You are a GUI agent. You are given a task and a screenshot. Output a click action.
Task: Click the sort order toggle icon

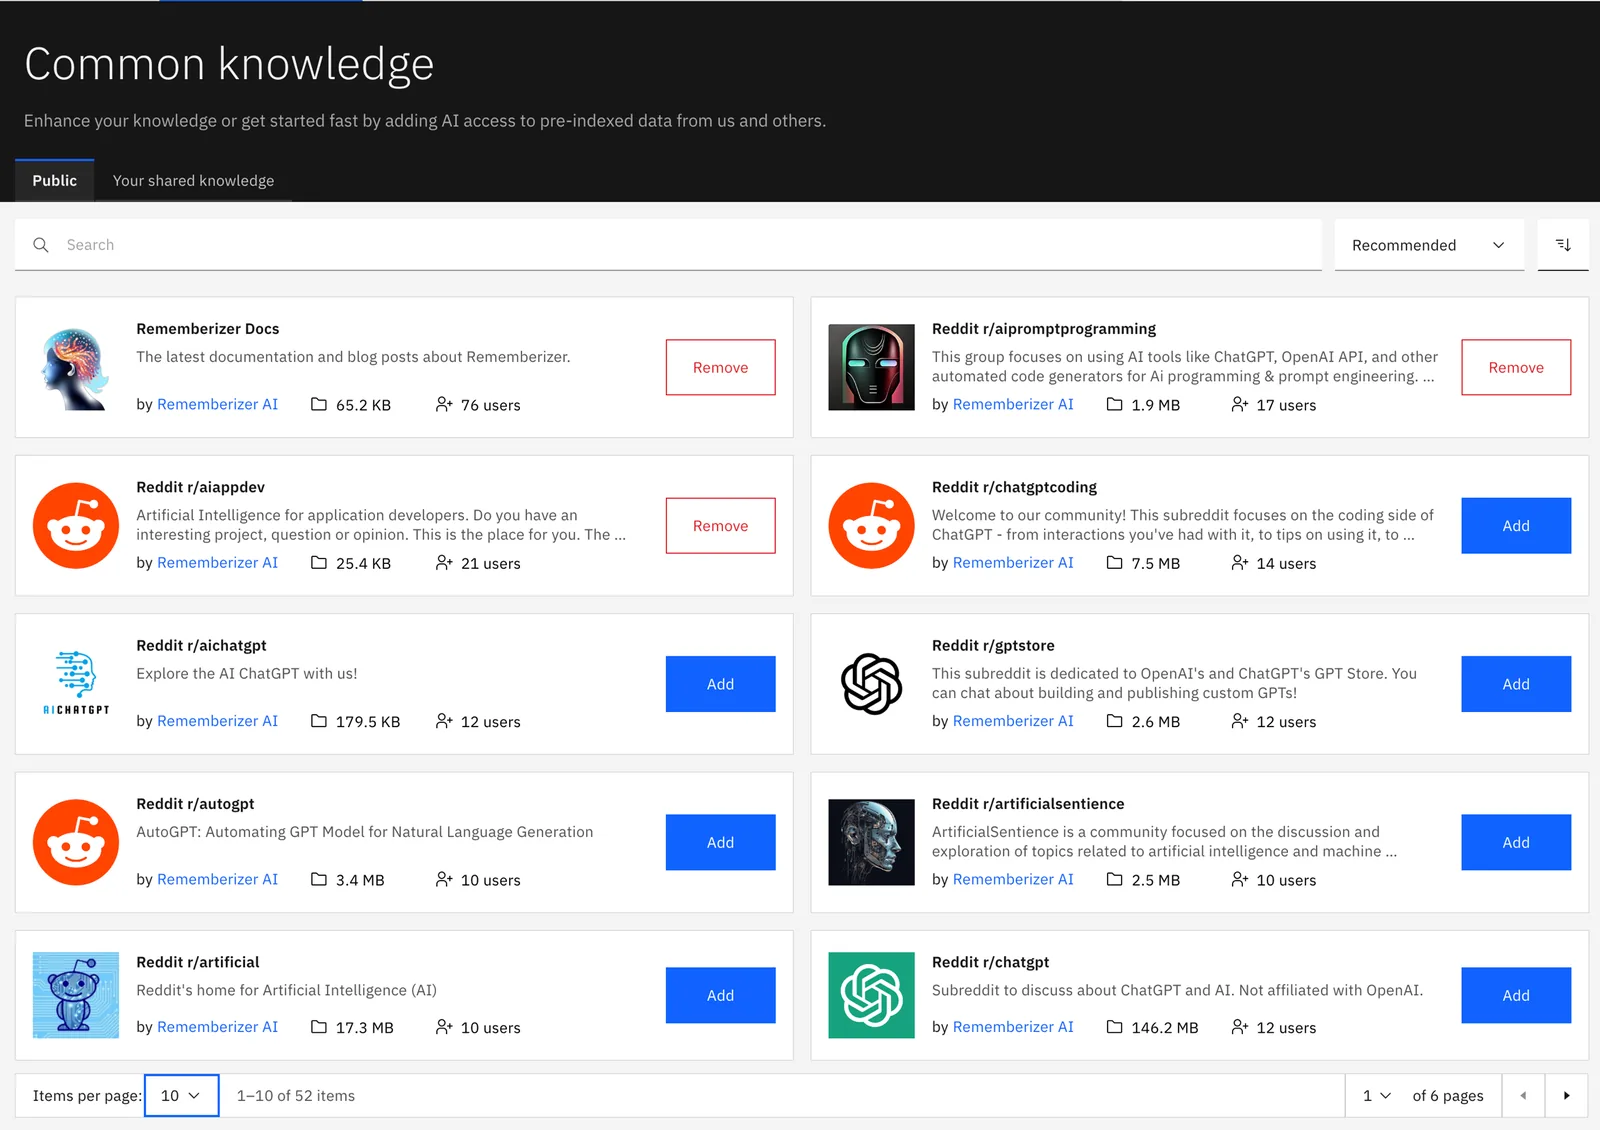[1563, 245]
